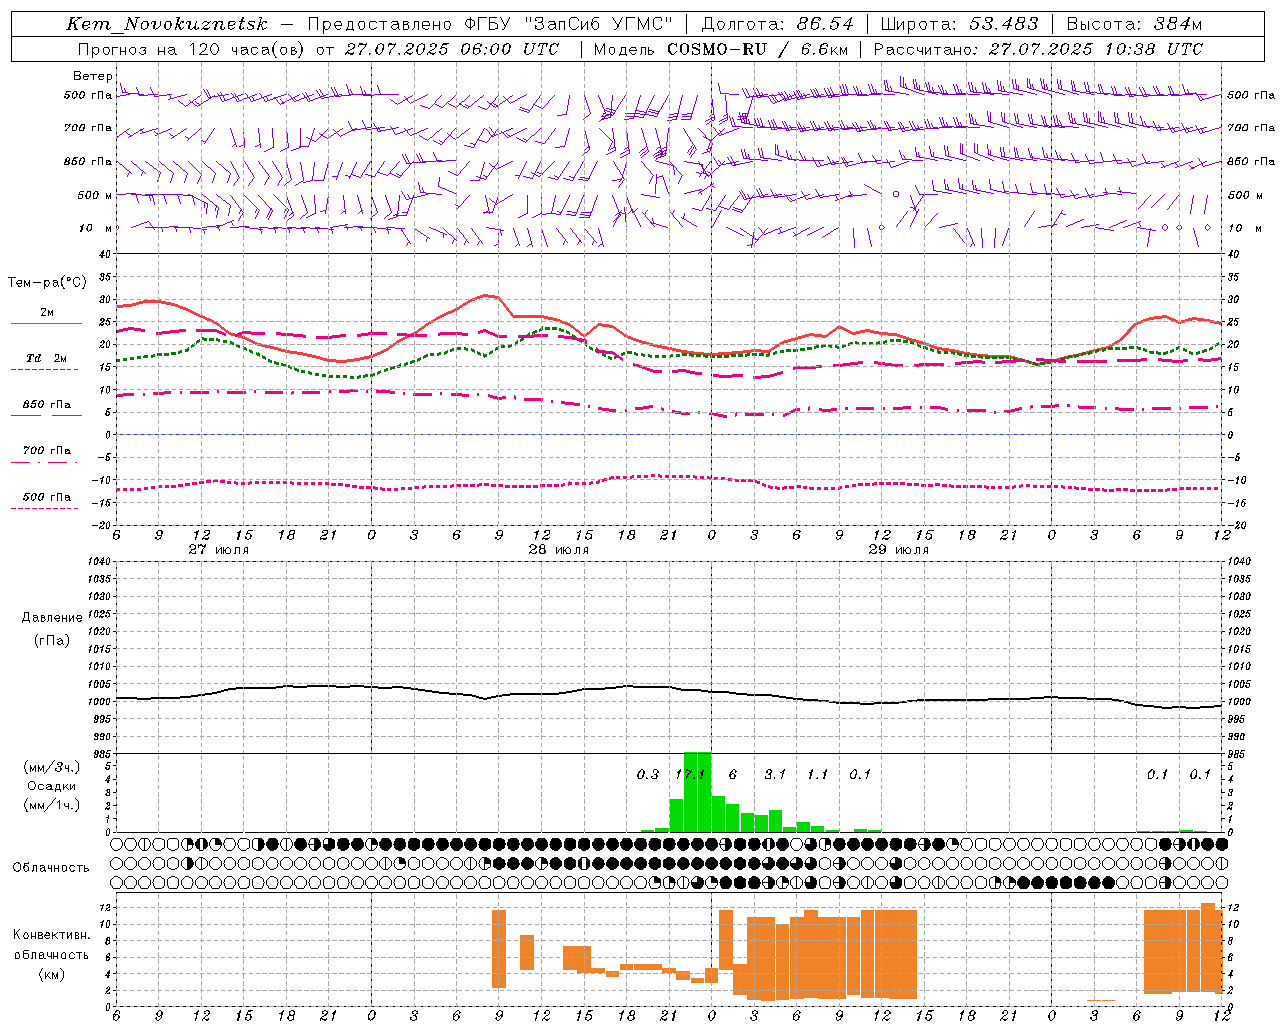1280x1024 pixels.
Task: Select the (км) unit label
Action: pyautogui.click(x=52, y=974)
